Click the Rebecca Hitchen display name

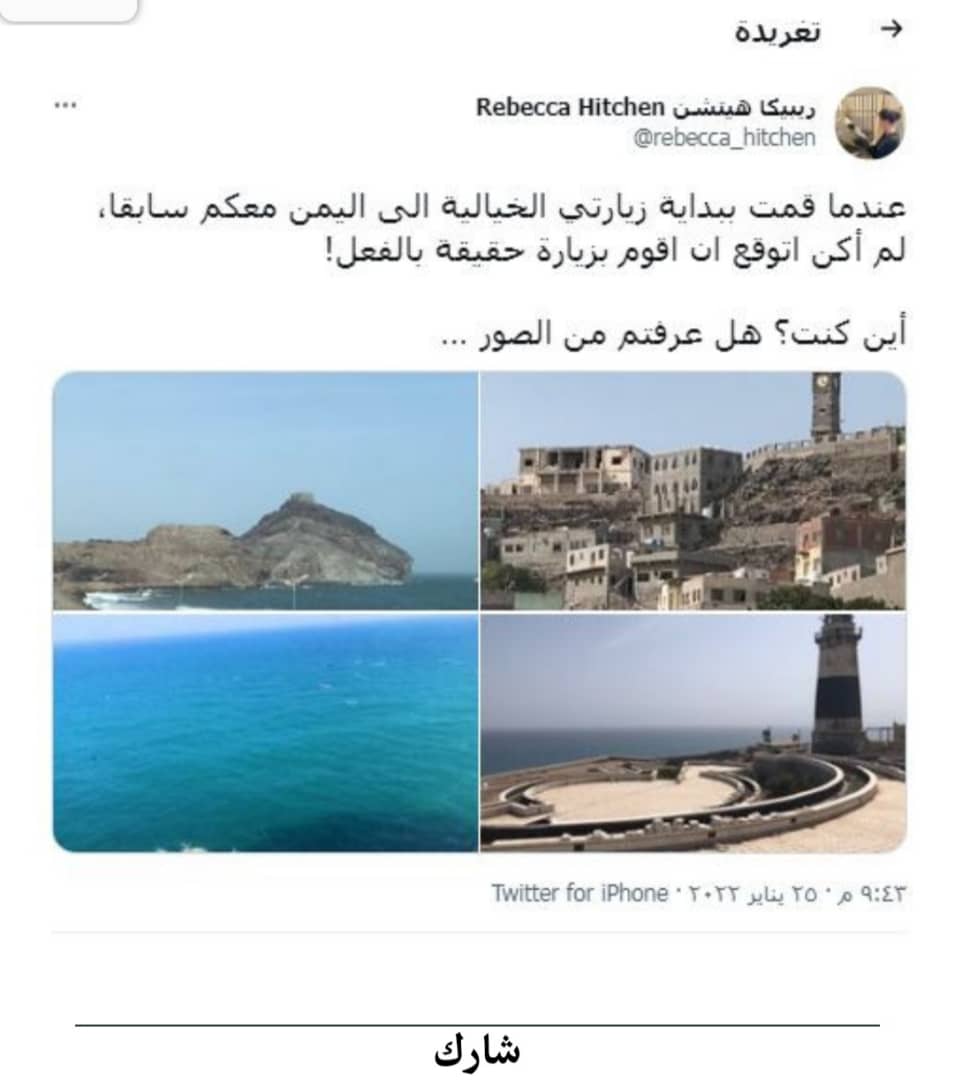570,107
